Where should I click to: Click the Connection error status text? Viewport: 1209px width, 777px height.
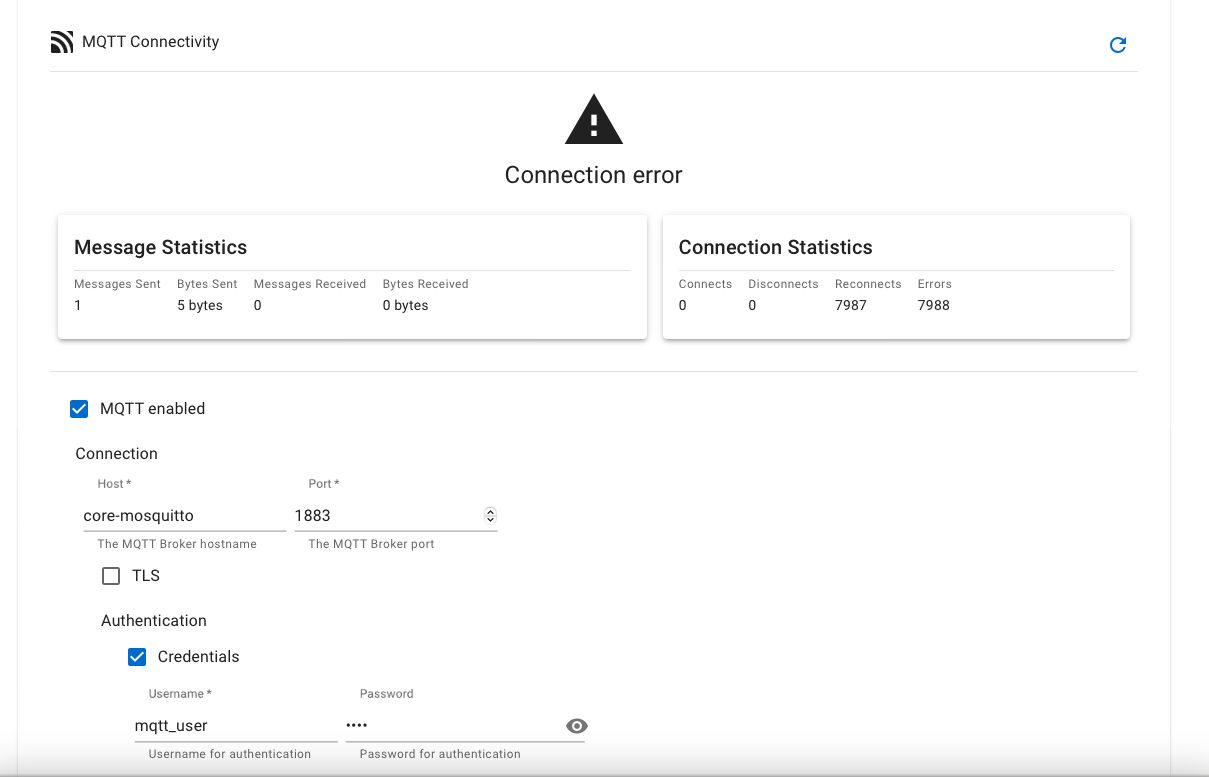click(x=593, y=175)
